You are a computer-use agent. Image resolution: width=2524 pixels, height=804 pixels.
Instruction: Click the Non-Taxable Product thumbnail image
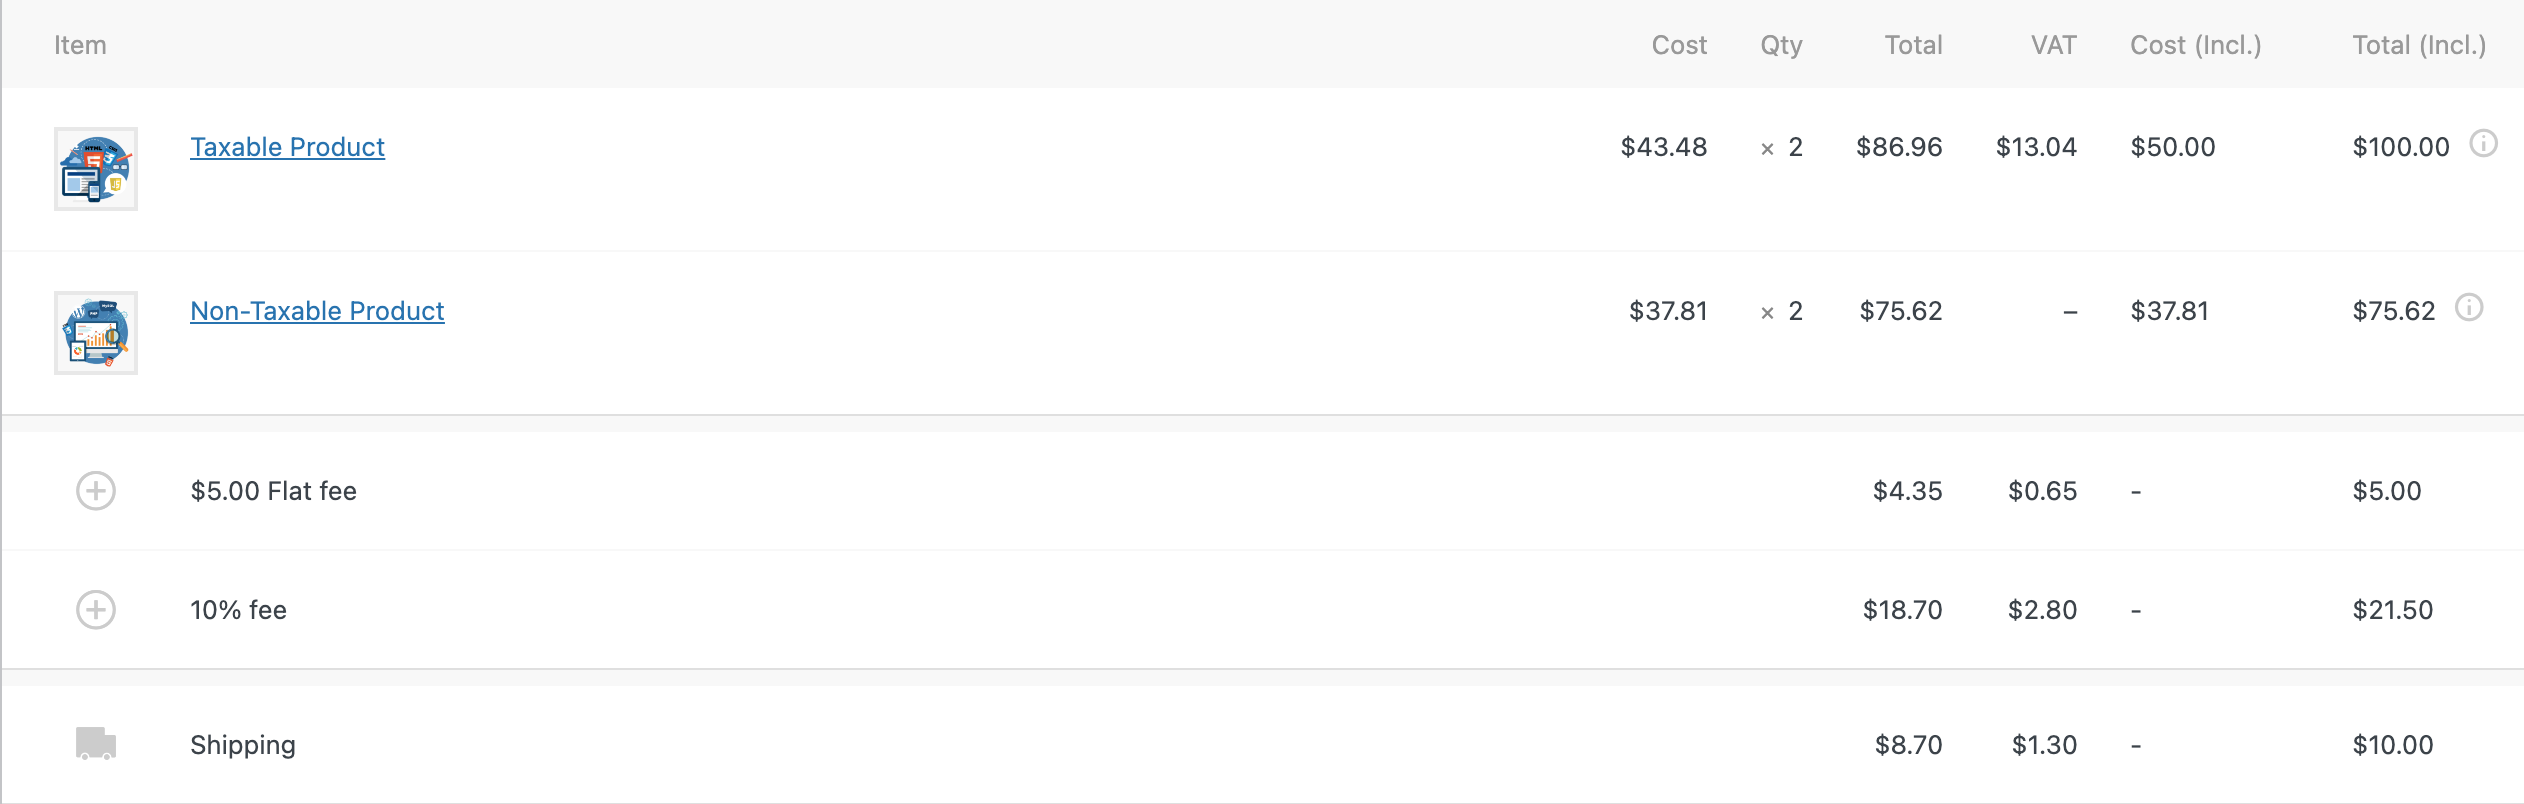(x=96, y=332)
